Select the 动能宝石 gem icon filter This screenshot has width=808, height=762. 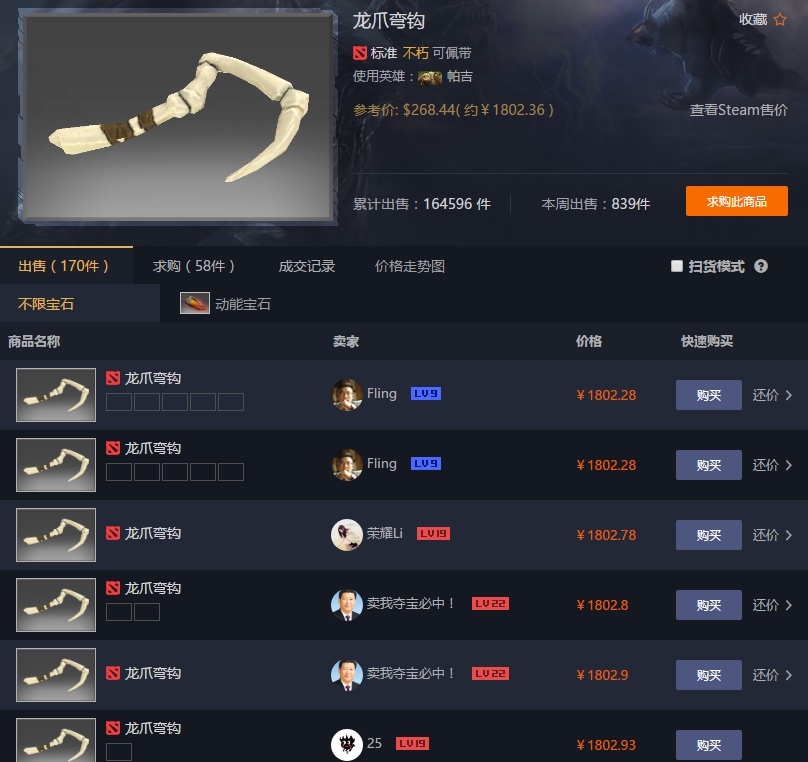[195, 303]
